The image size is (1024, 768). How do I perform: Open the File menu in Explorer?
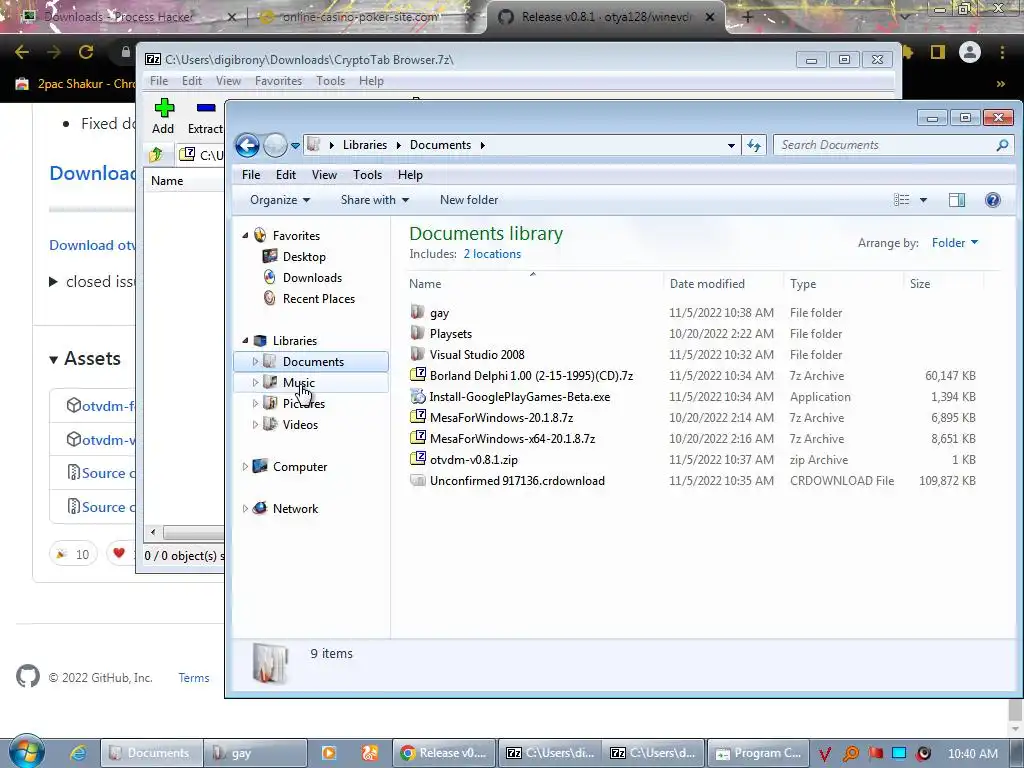tap(251, 175)
